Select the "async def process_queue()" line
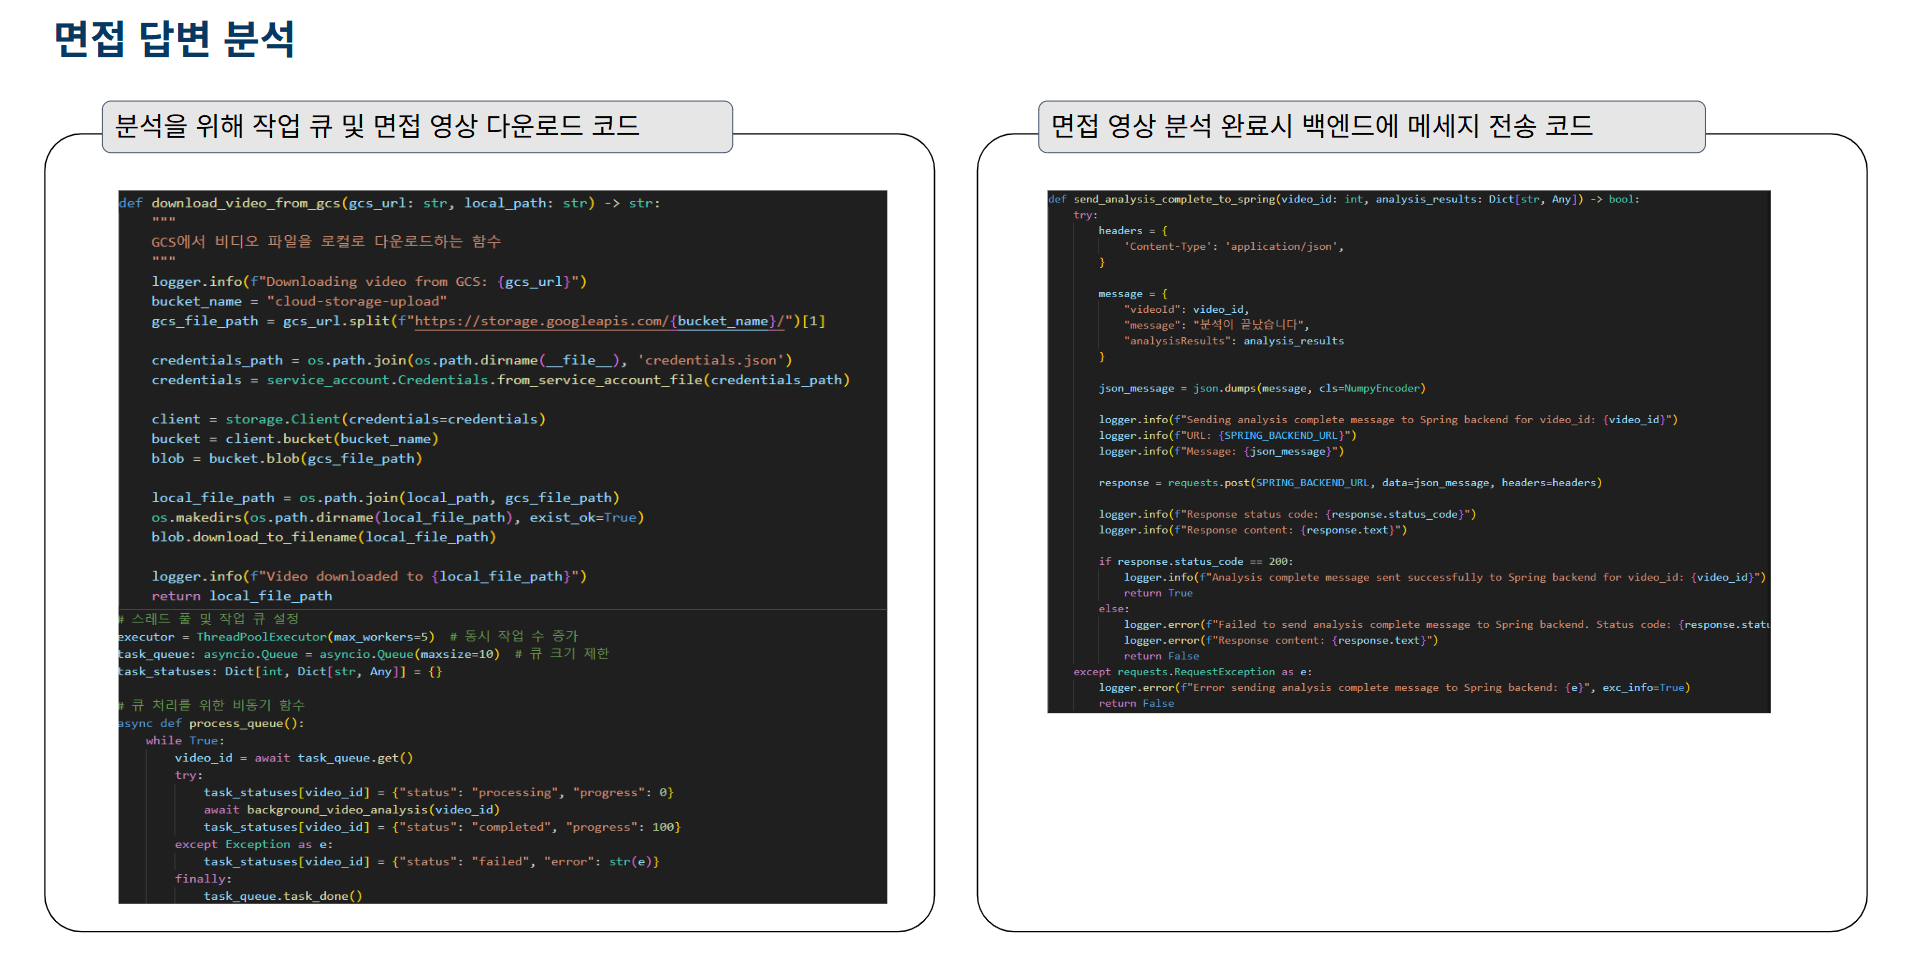 coord(211,723)
